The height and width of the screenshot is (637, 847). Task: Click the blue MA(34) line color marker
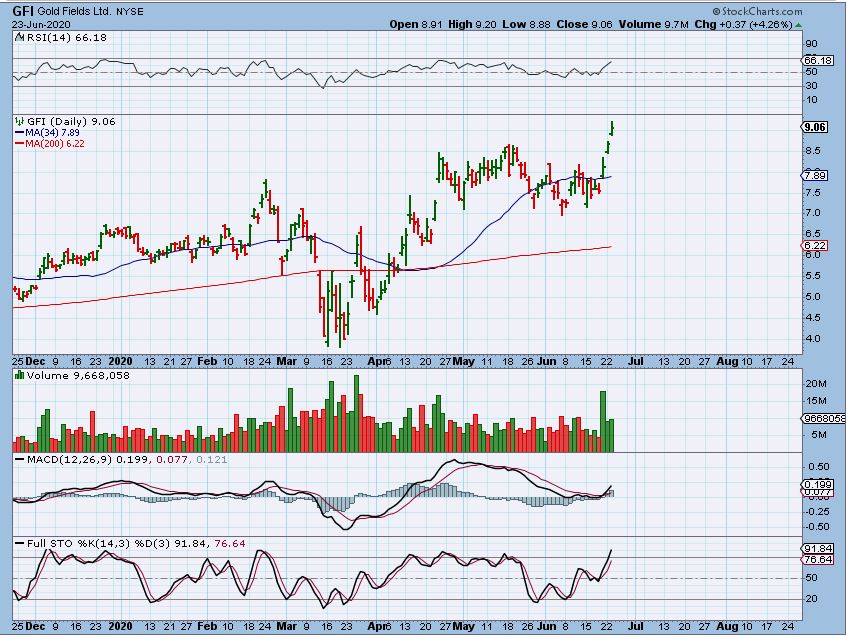click(19, 132)
